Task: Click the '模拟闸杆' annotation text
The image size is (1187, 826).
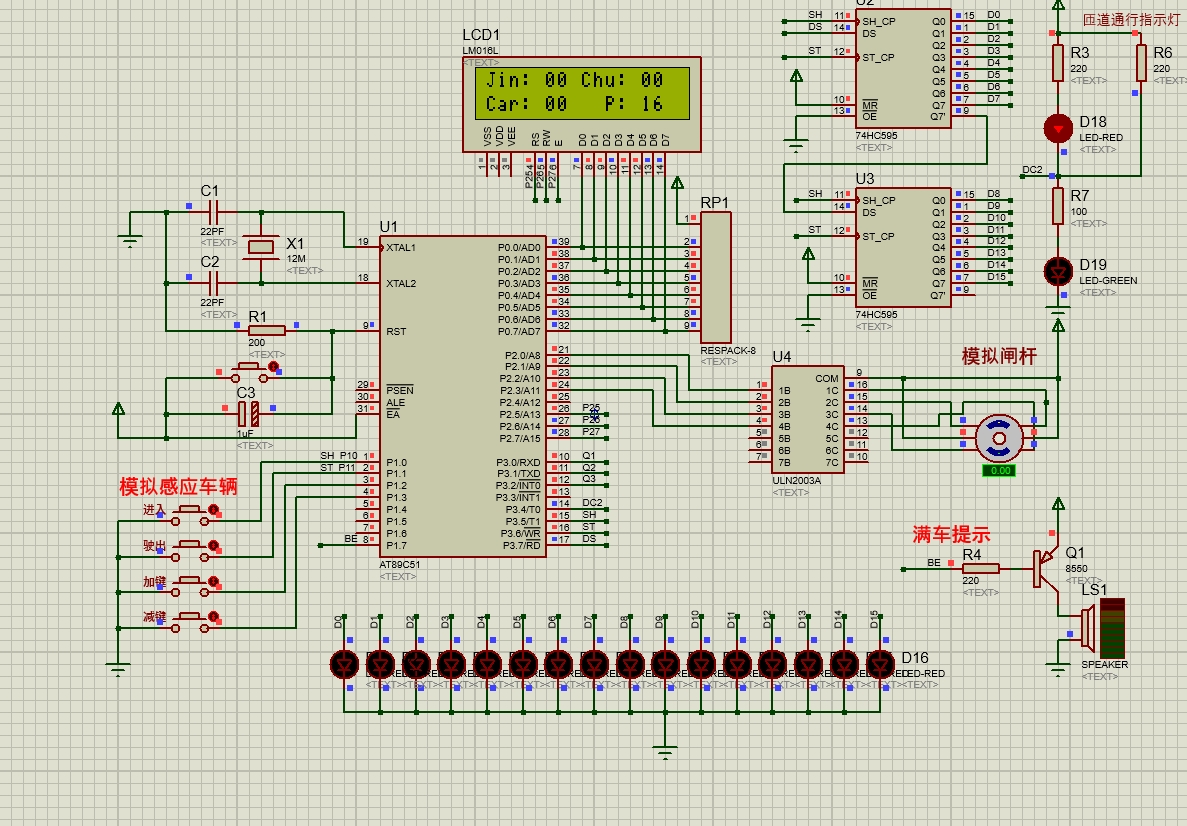Action: pos(999,356)
